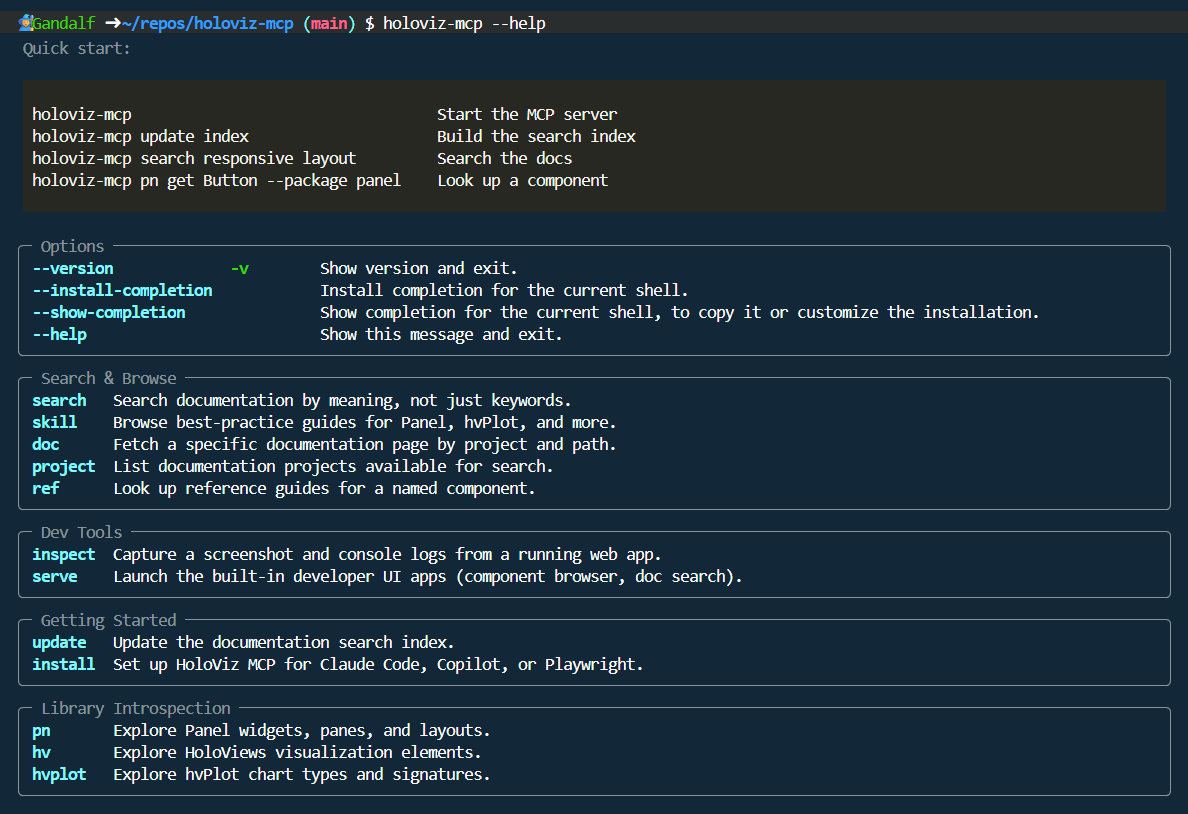Click 'Launch the built-in developer UI apps' description
The image size is (1188, 814).
click(428, 576)
